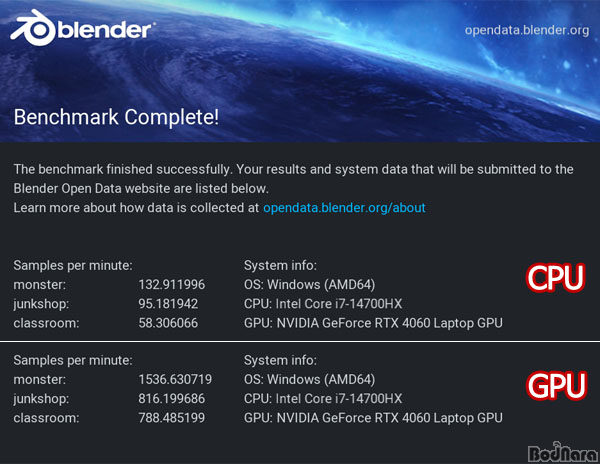
Task: Click the red CPU label badge
Action: tap(555, 278)
